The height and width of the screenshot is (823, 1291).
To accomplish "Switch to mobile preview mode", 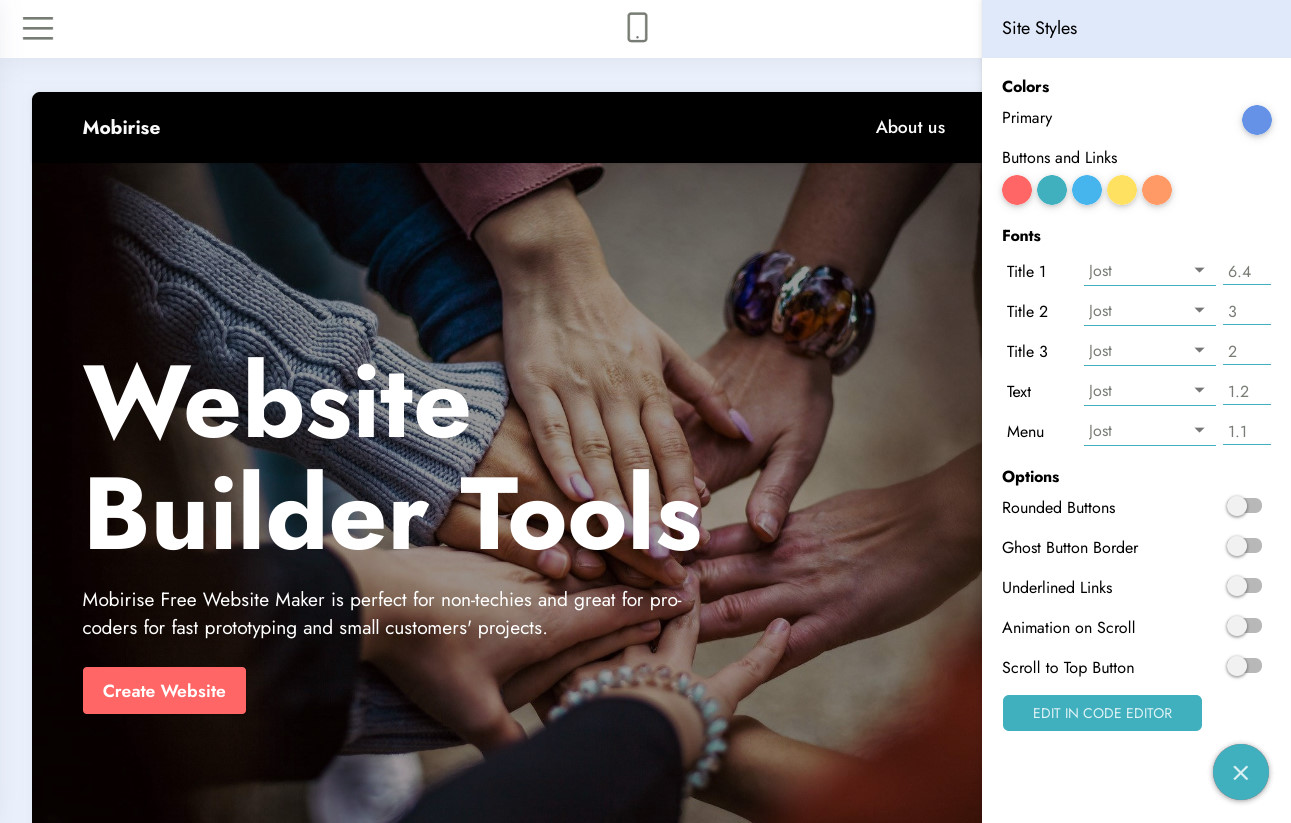I will click(637, 28).
